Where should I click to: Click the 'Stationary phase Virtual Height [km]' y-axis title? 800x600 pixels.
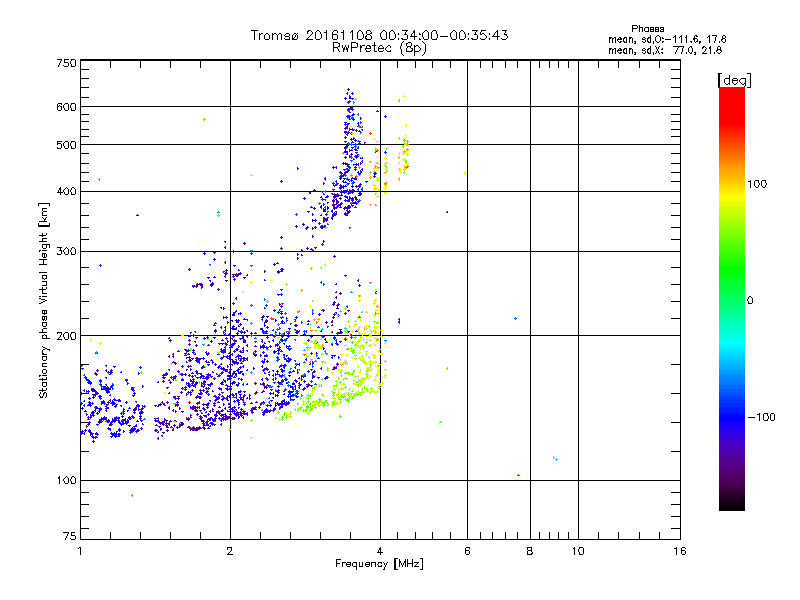point(44,300)
